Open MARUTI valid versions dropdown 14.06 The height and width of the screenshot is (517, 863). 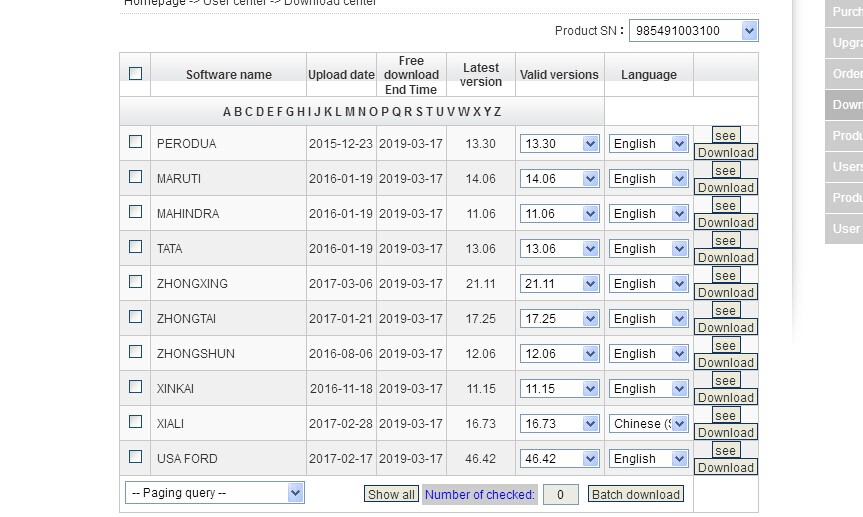click(559, 178)
